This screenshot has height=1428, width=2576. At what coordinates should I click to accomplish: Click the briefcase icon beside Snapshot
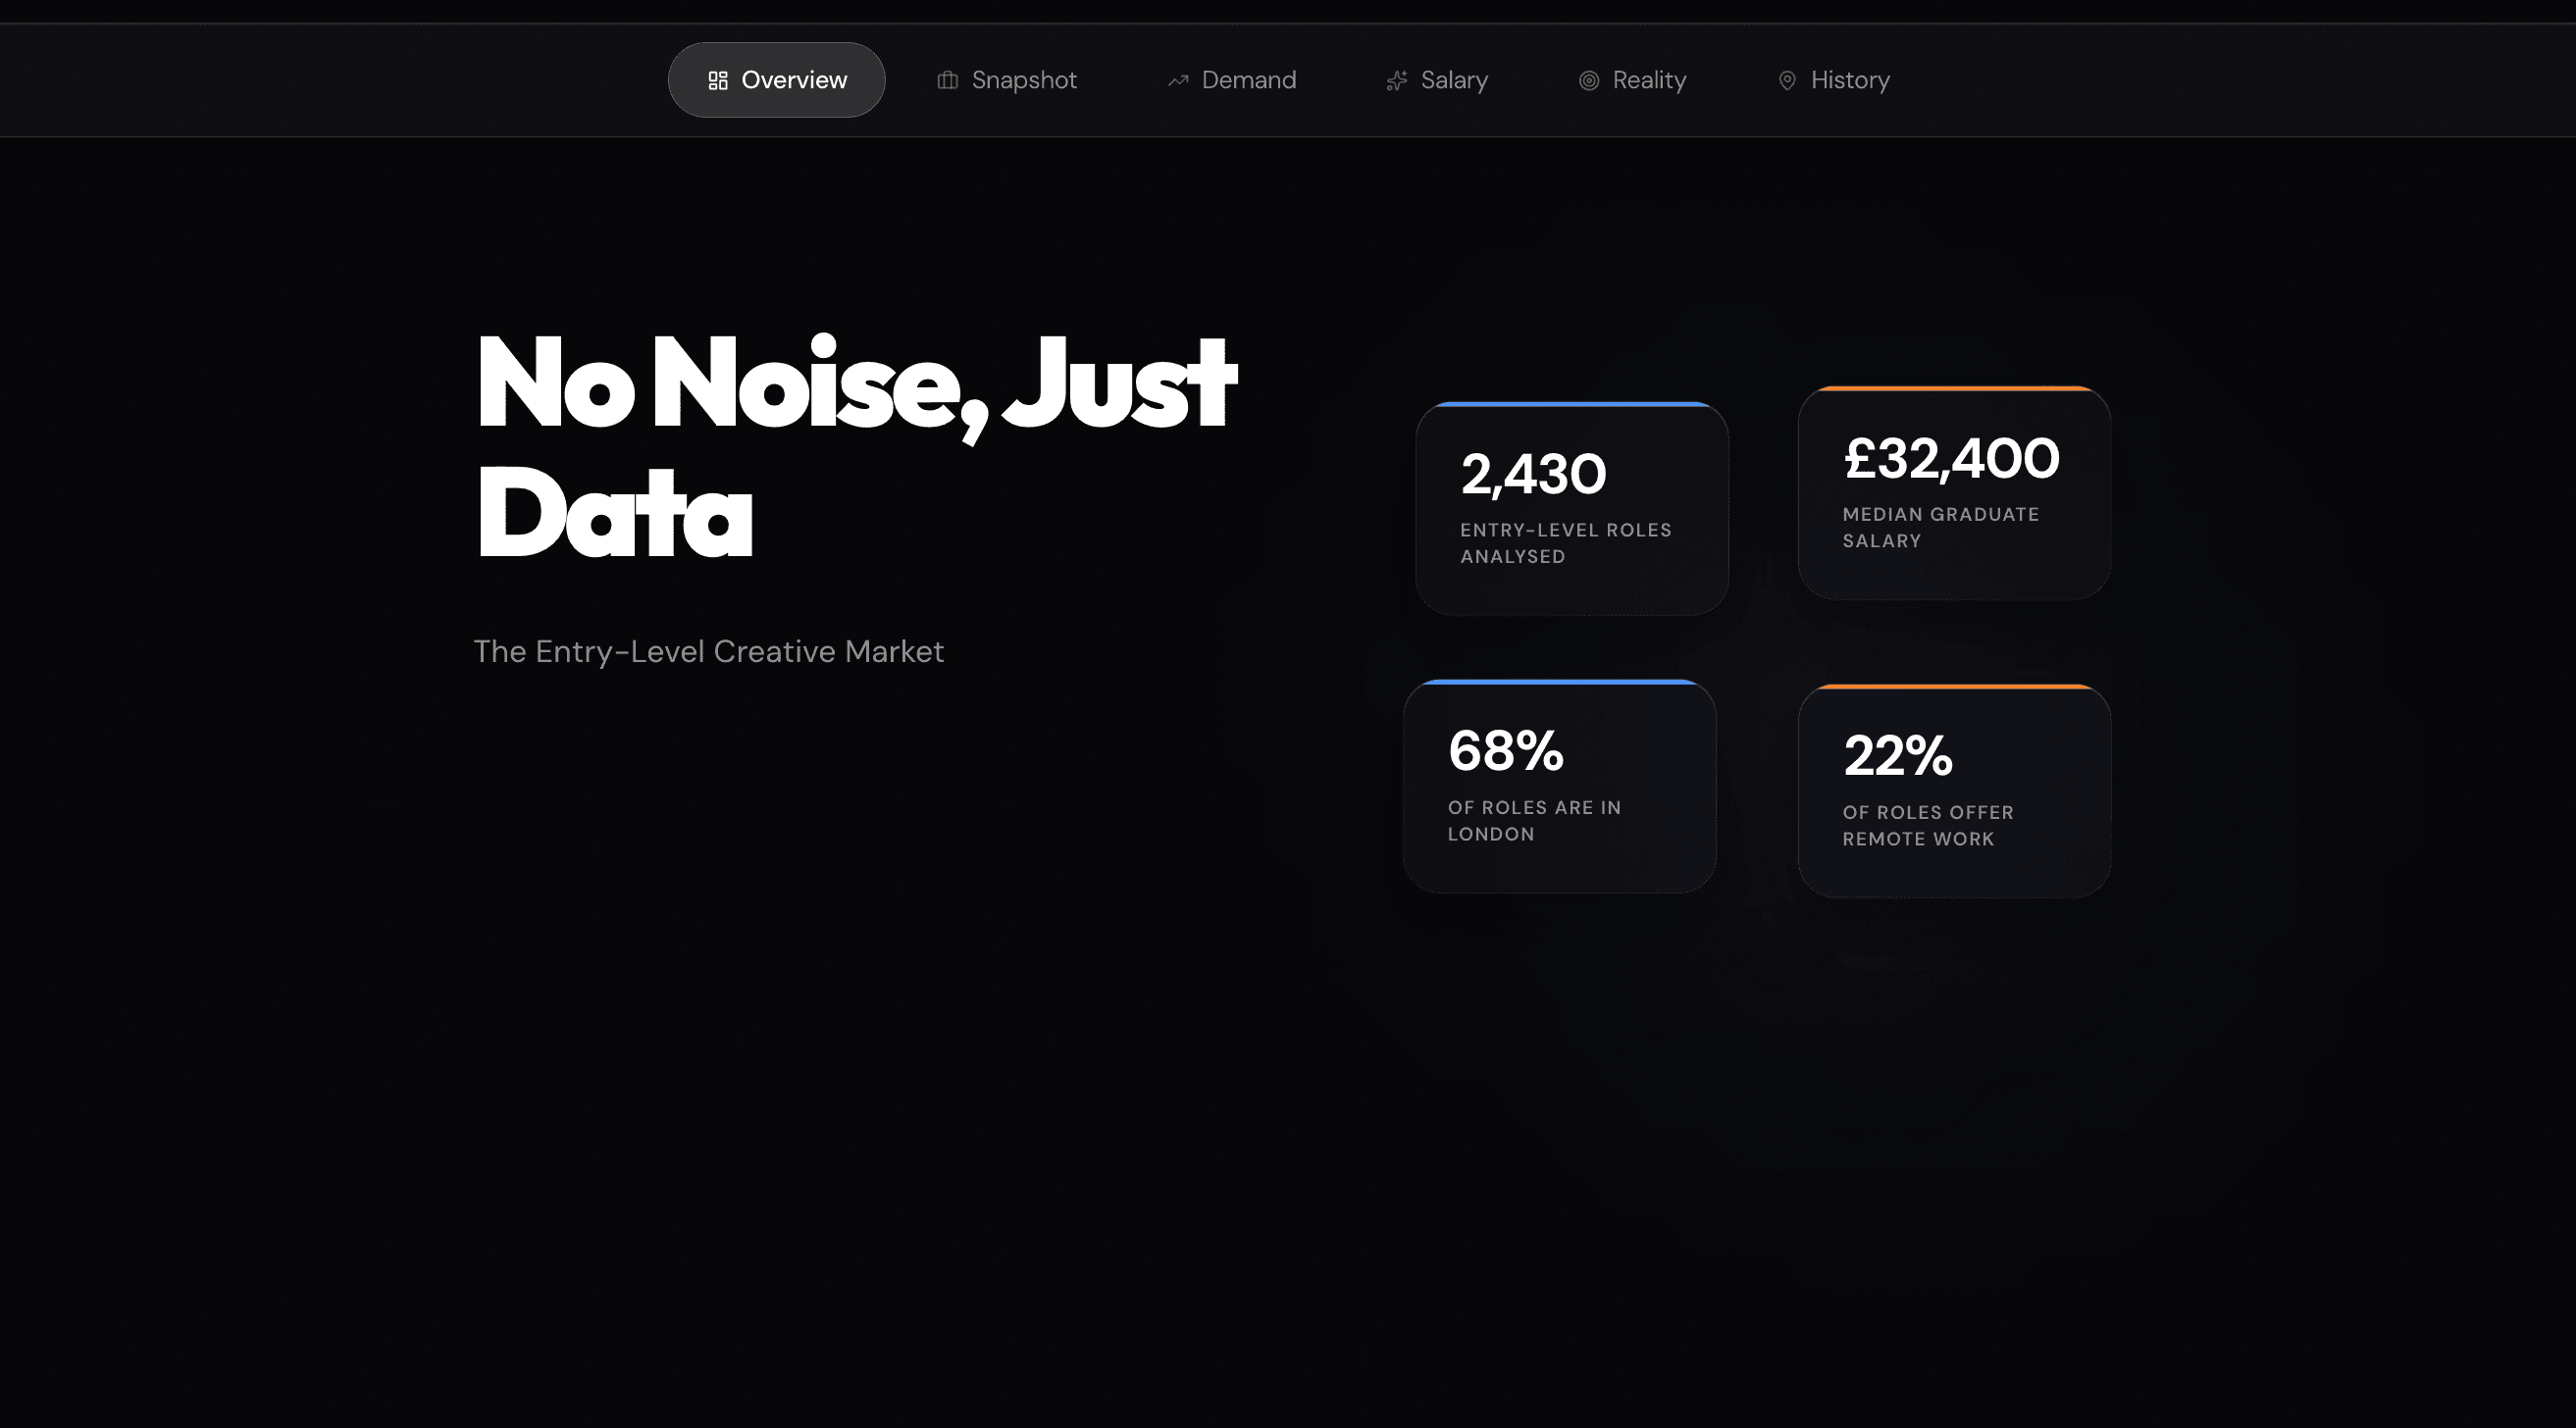pyautogui.click(x=947, y=80)
